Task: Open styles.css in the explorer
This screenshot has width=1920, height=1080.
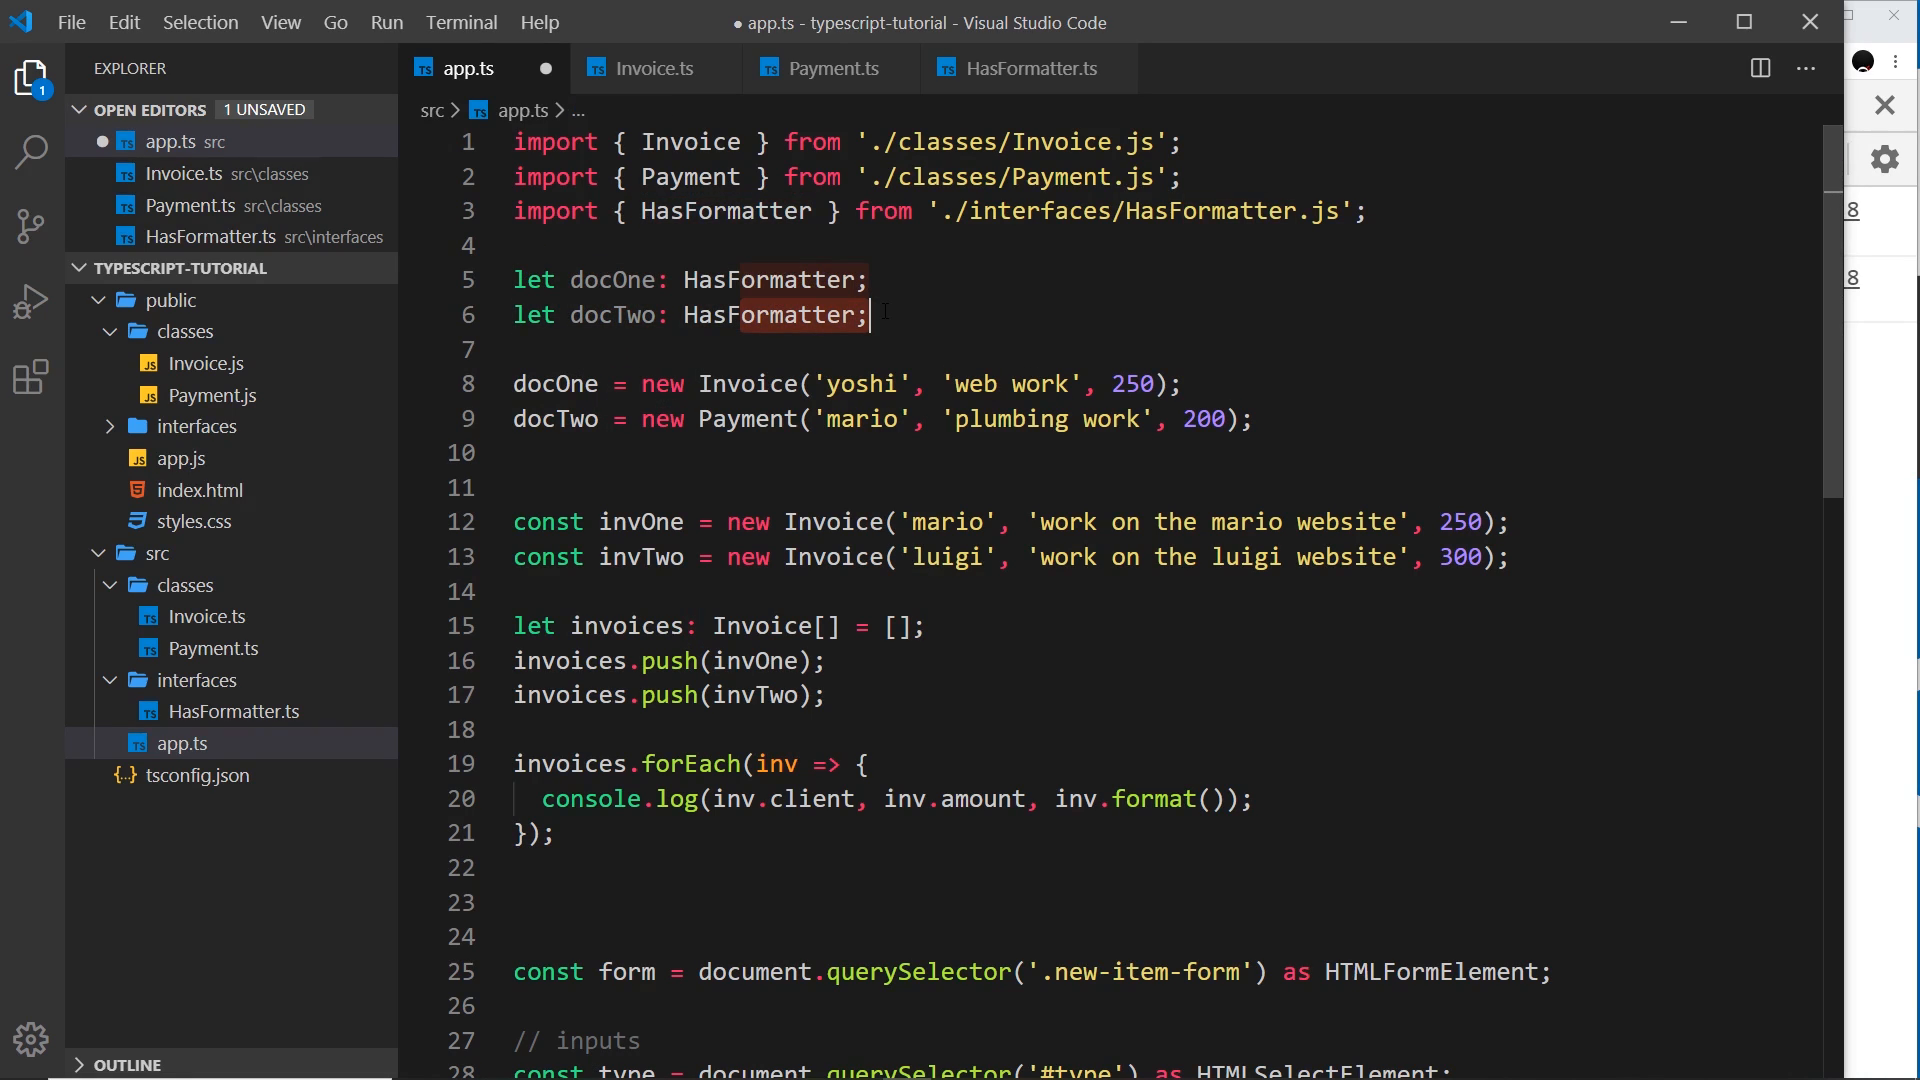Action: tap(194, 522)
